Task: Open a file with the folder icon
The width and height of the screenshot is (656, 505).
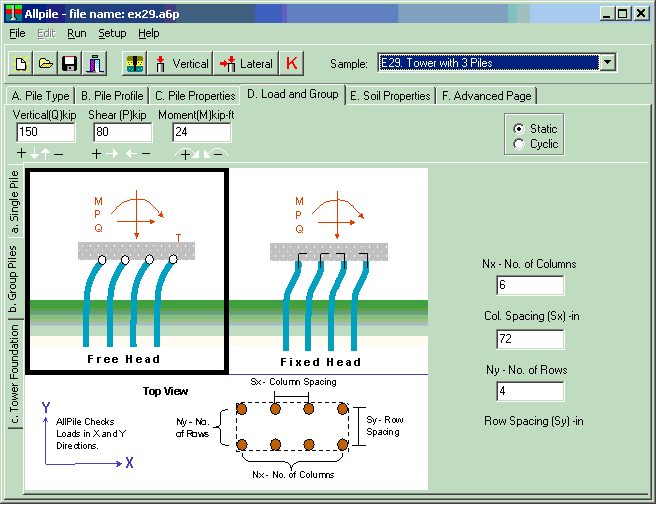Action: tap(45, 64)
